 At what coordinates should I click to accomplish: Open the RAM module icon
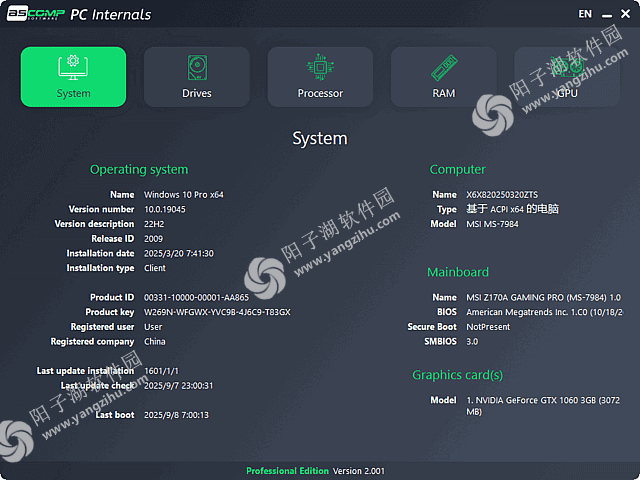coord(444,68)
